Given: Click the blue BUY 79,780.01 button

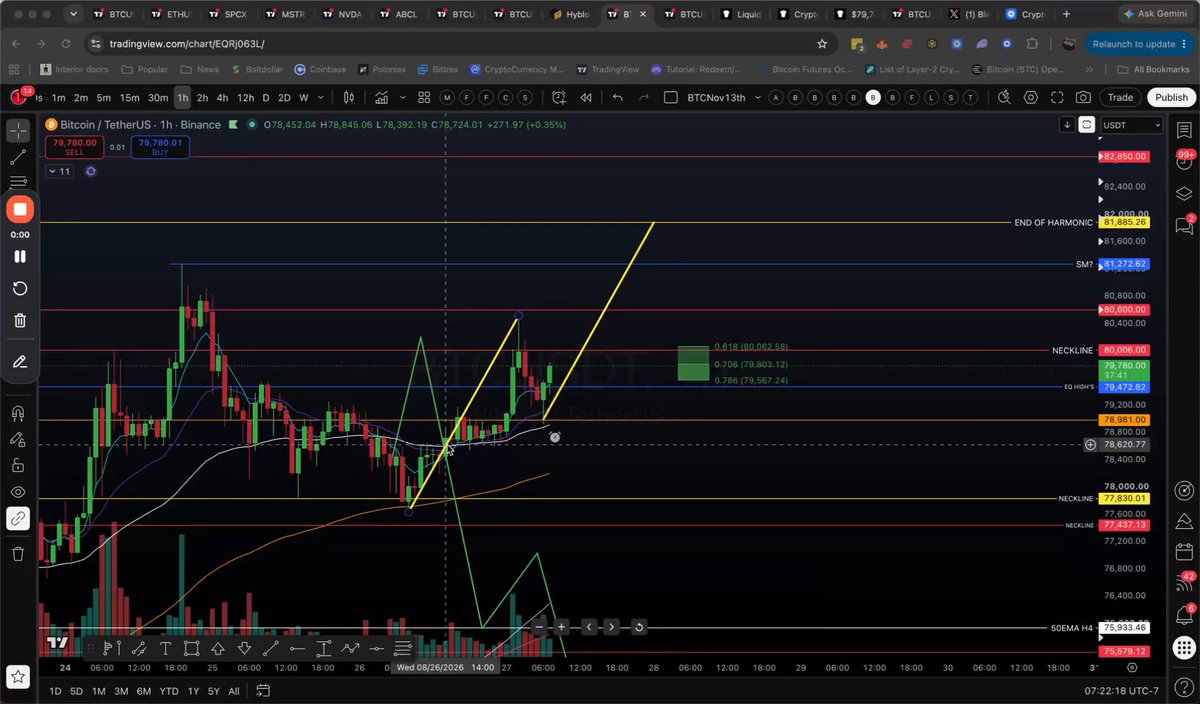Looking at the screenshot, I should [x=159, y=147].
